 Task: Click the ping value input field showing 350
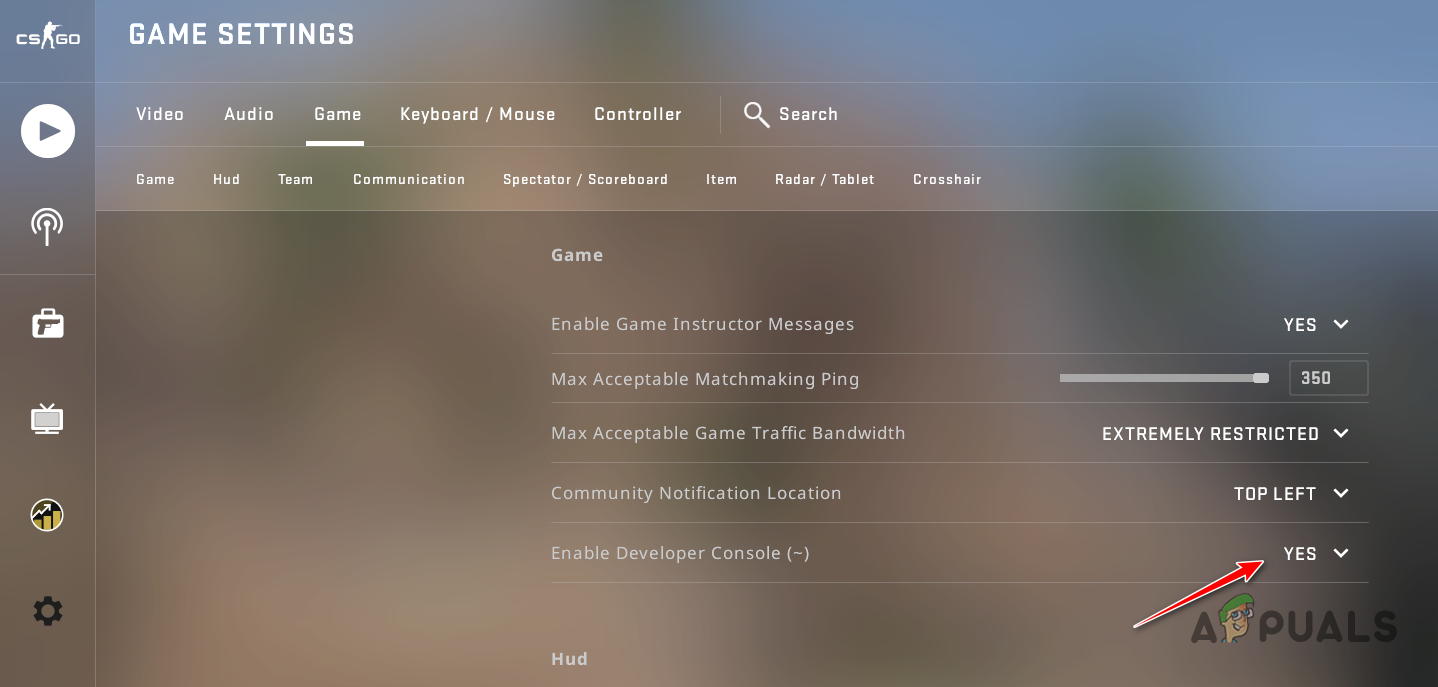pyautogui.click(x=1328, y=378)
